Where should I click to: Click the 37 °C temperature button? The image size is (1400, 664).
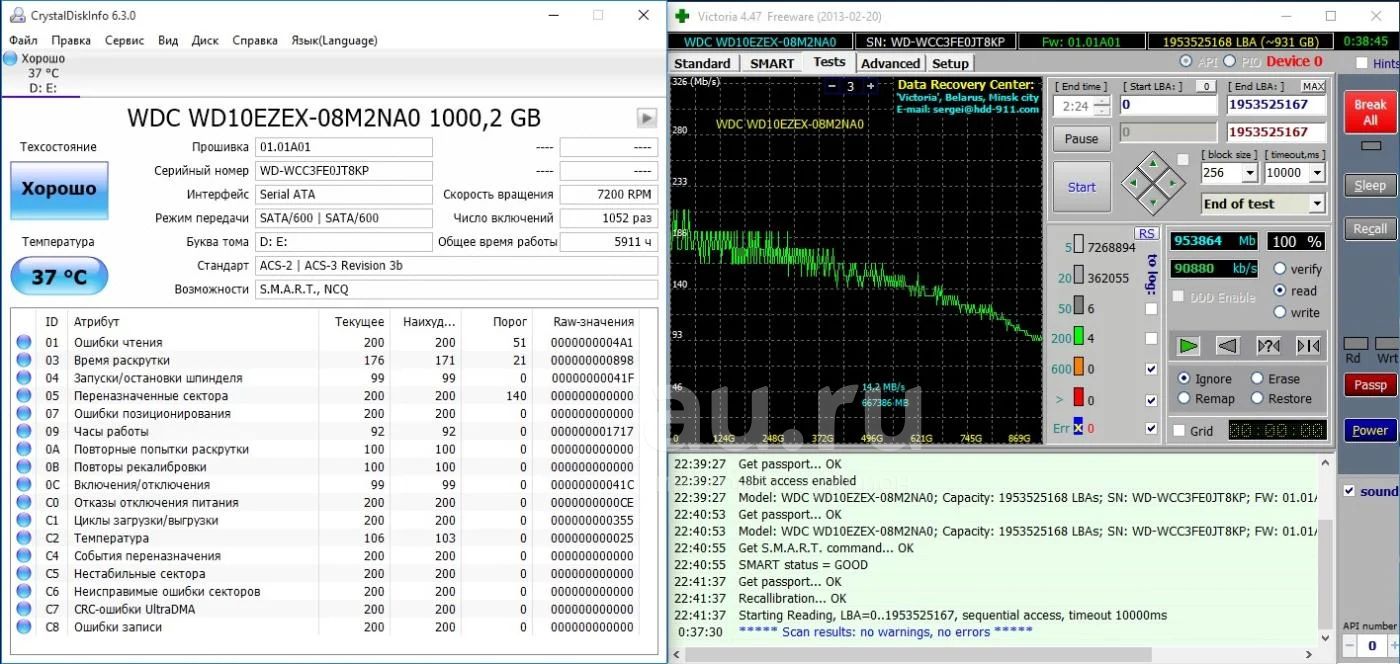tap(59, 276)
